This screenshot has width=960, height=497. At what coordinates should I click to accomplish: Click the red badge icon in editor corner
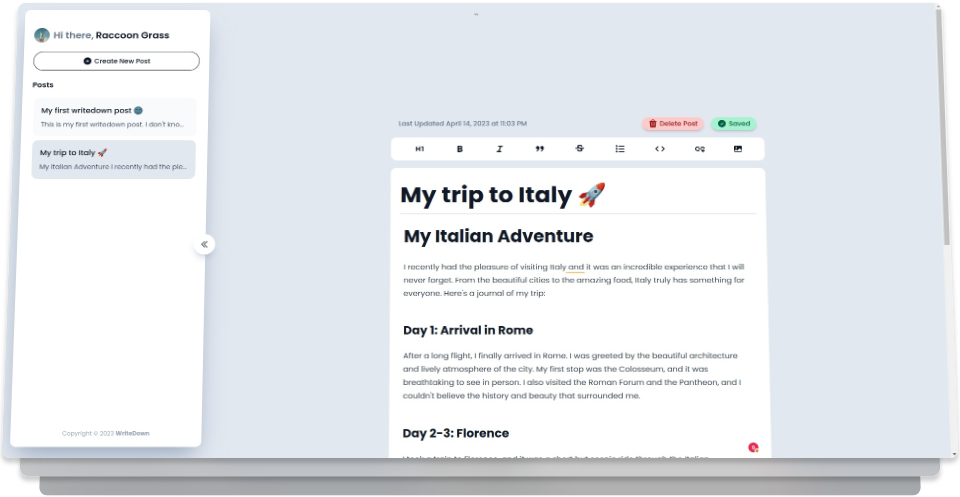pos(753,447)
